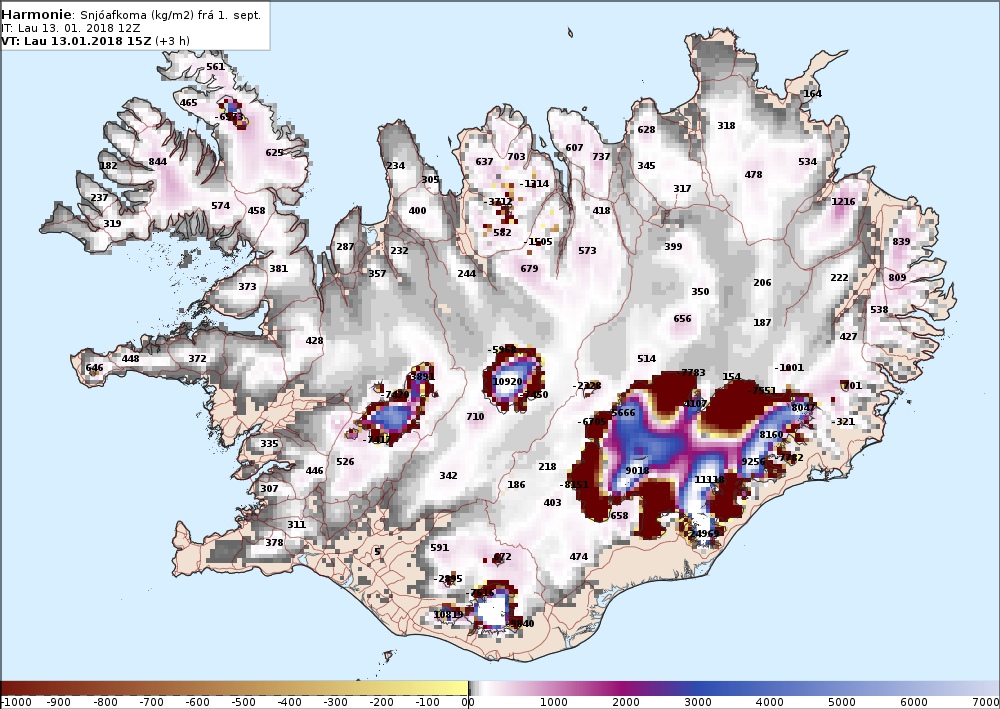Click the blue colorbar segment above 3000

pyautogui.click(x=698, y=689)
